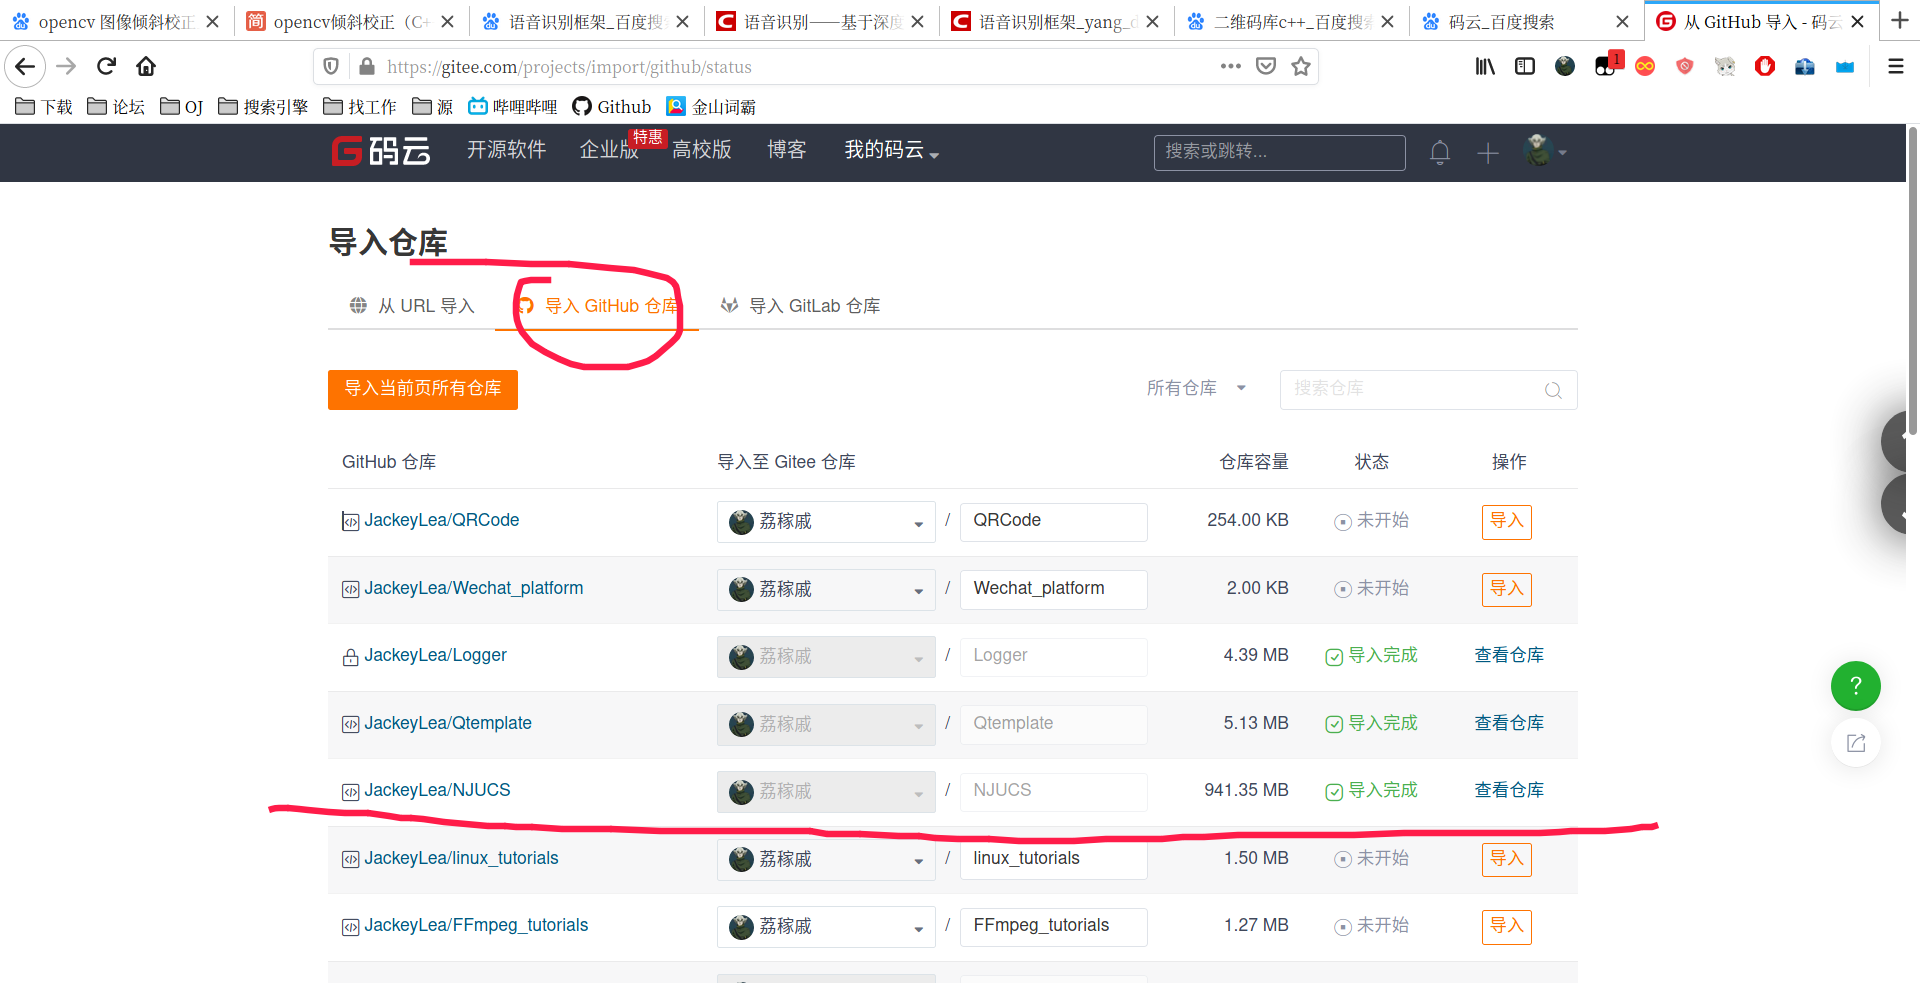The image size is (1920, 983).
Task: Open a new browser tab
Action: [1900, 21]
